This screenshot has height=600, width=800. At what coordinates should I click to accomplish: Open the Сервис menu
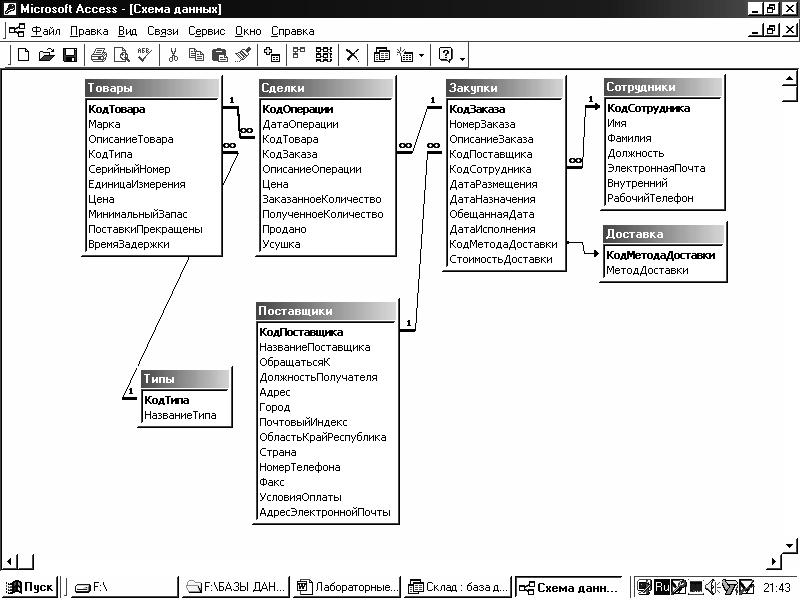pos(207,31)
